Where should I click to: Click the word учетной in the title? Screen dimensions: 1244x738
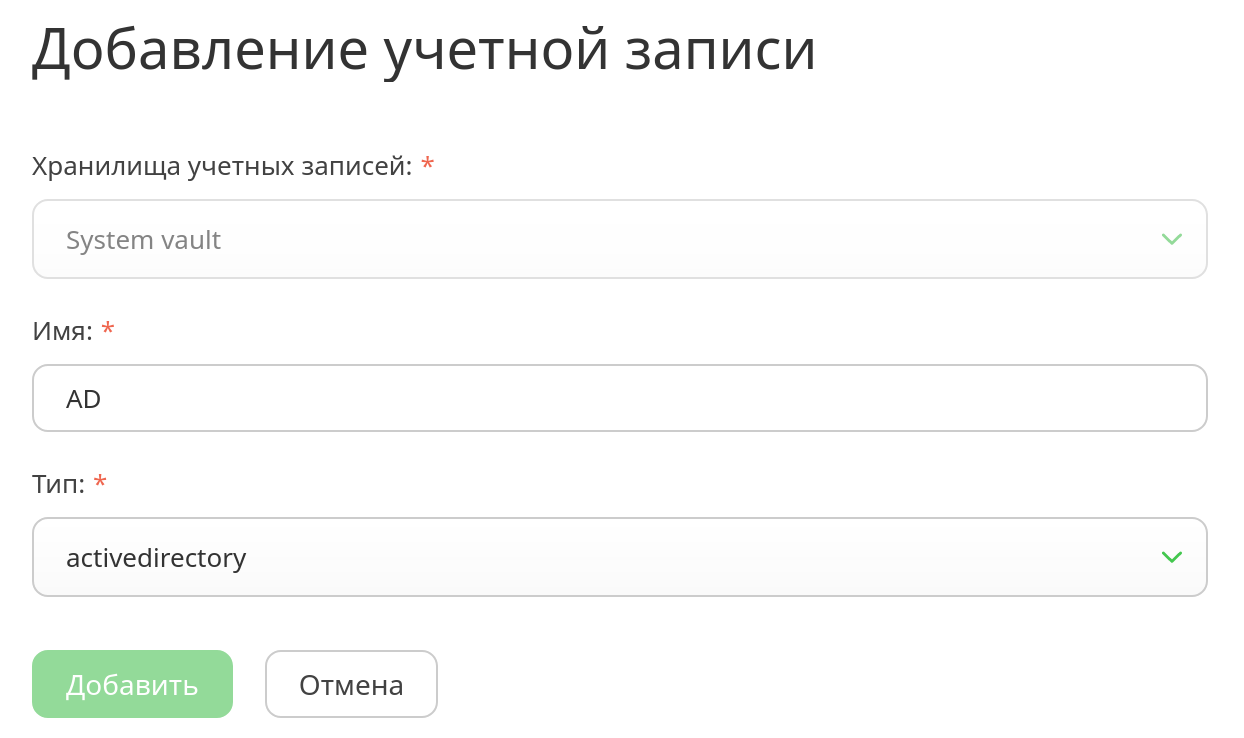497,50
